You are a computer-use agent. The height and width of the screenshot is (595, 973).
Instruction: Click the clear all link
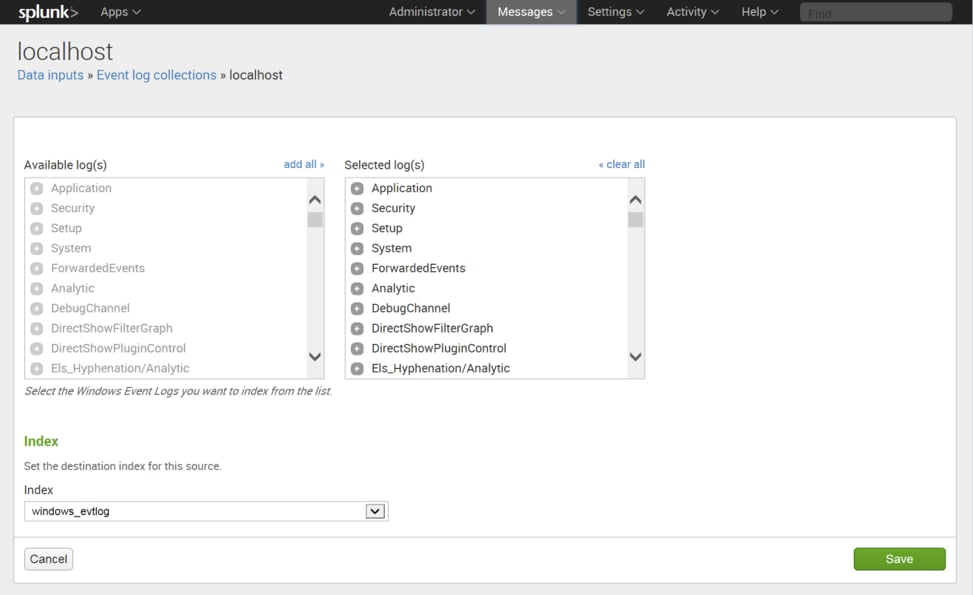coord(622,164)
